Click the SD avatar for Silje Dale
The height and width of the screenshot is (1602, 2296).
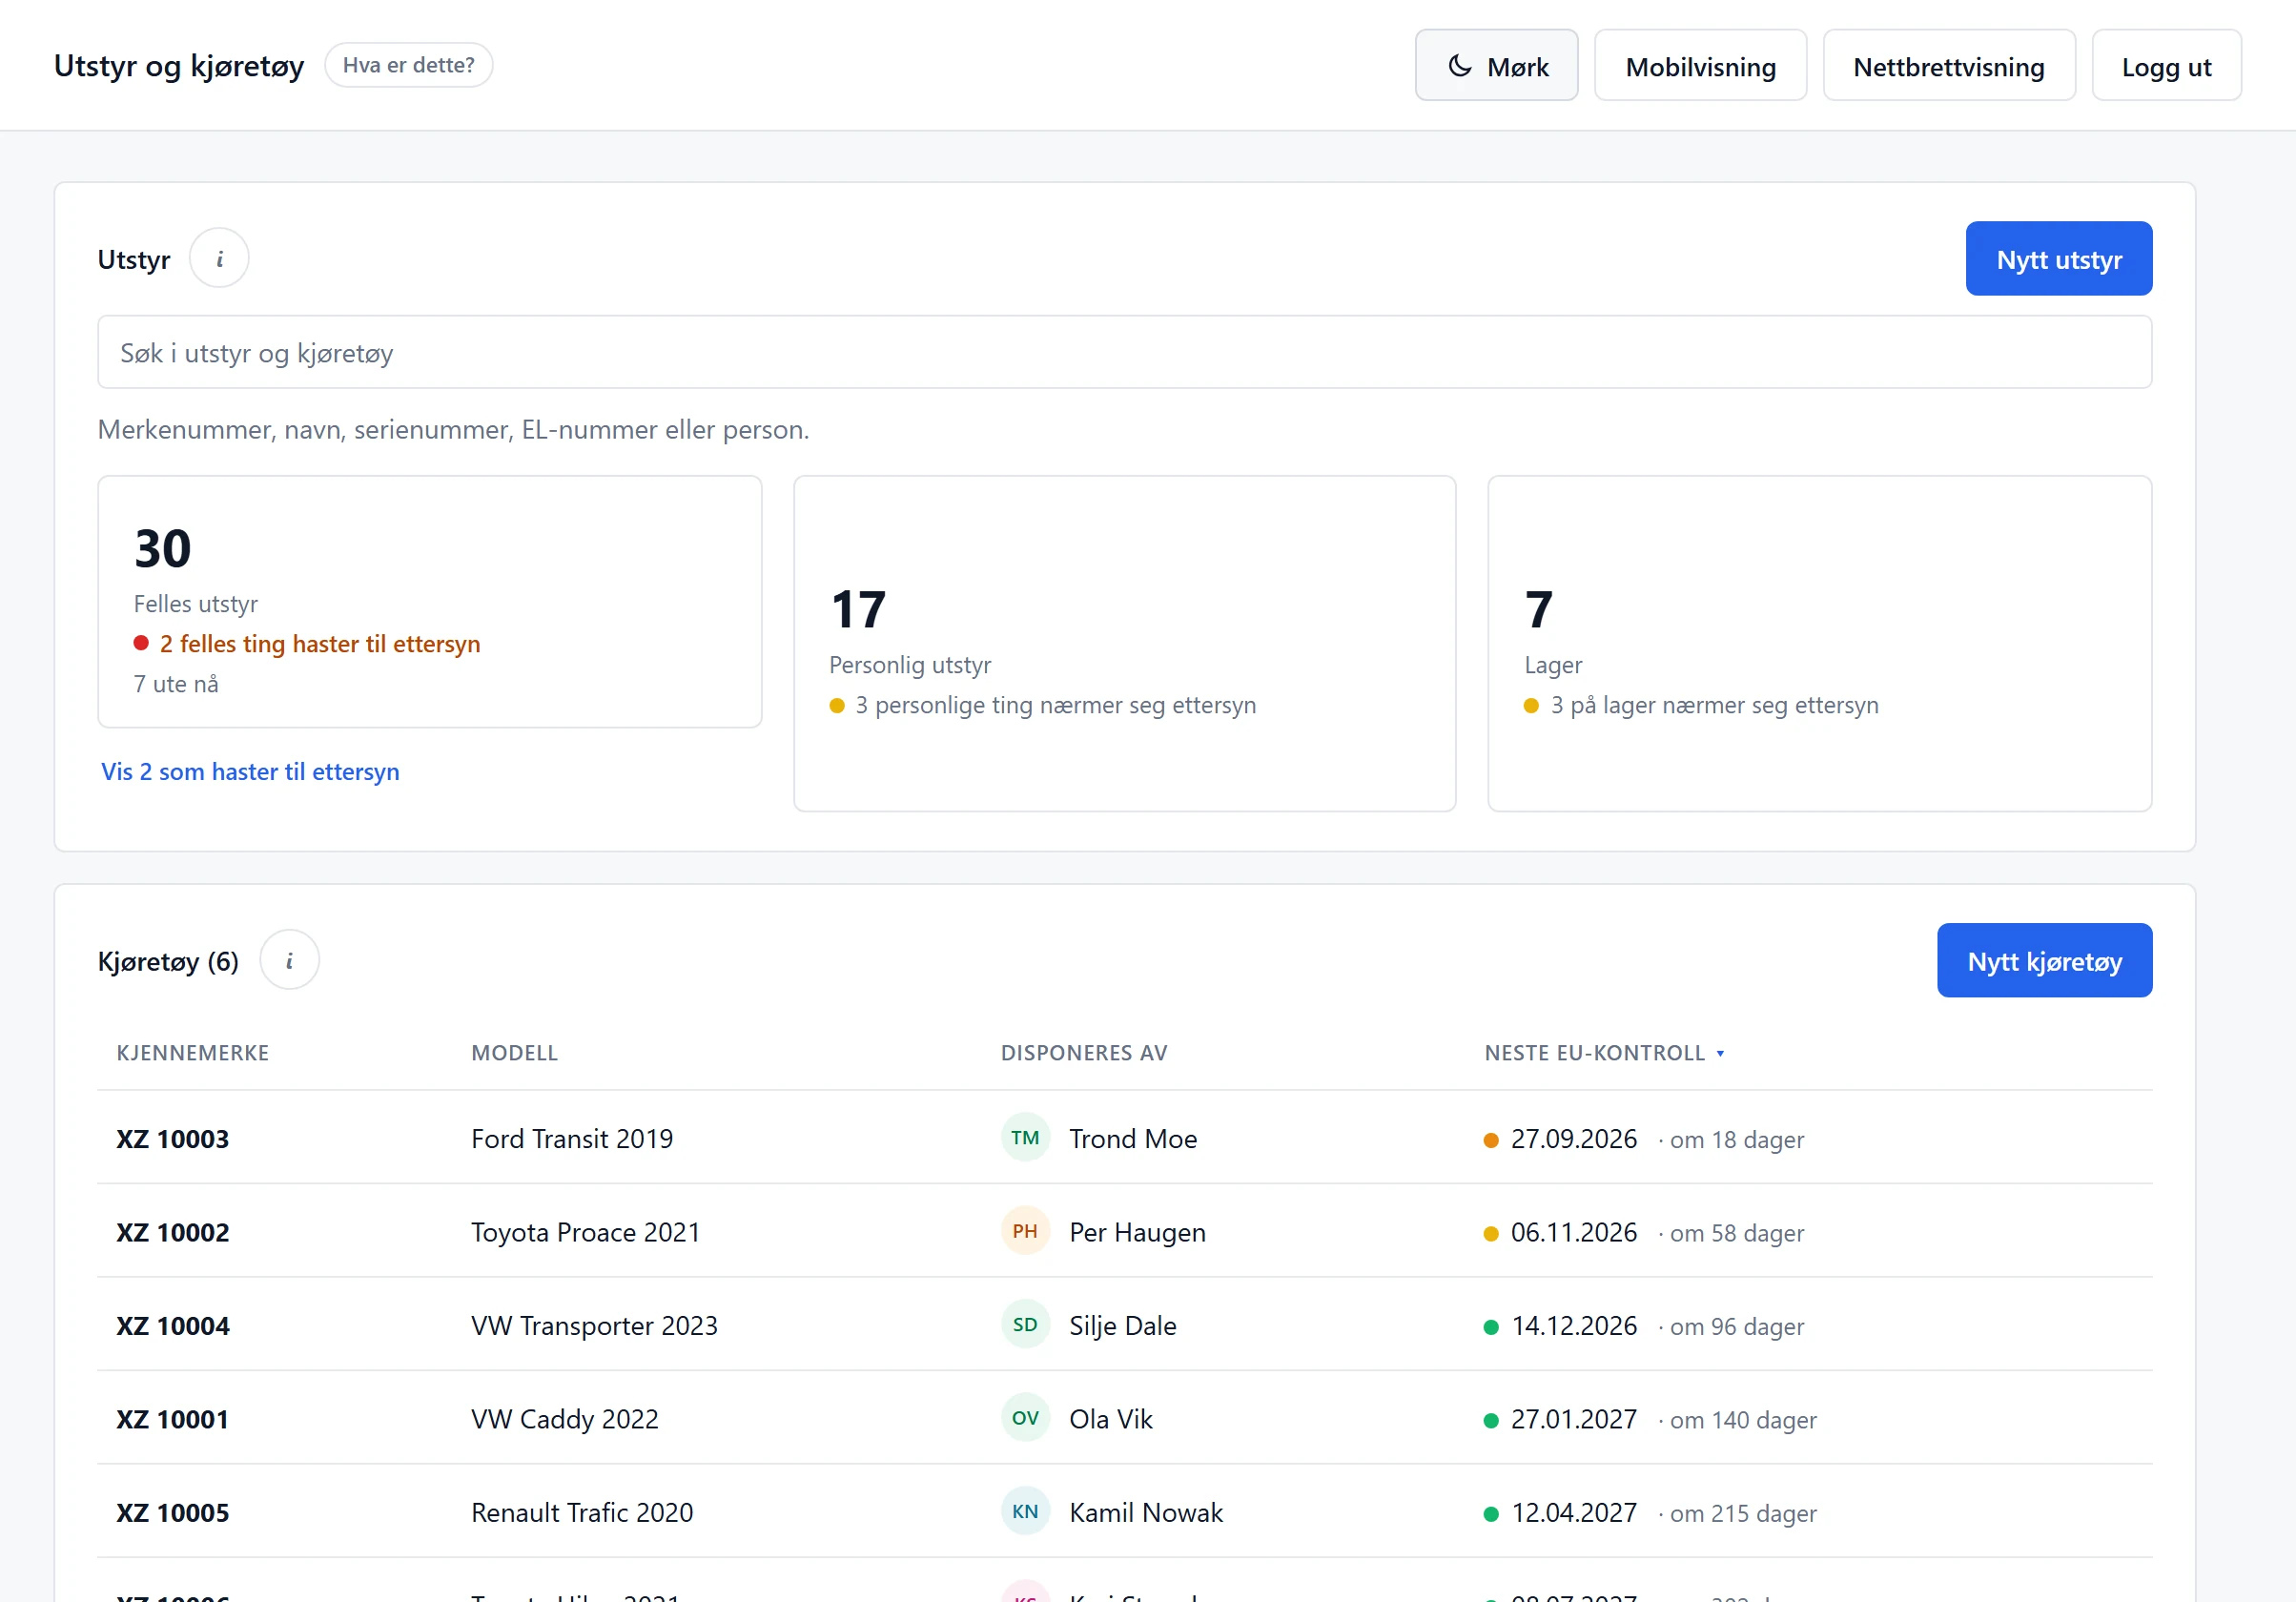pyautogui.click(x=1024, y=1325)
